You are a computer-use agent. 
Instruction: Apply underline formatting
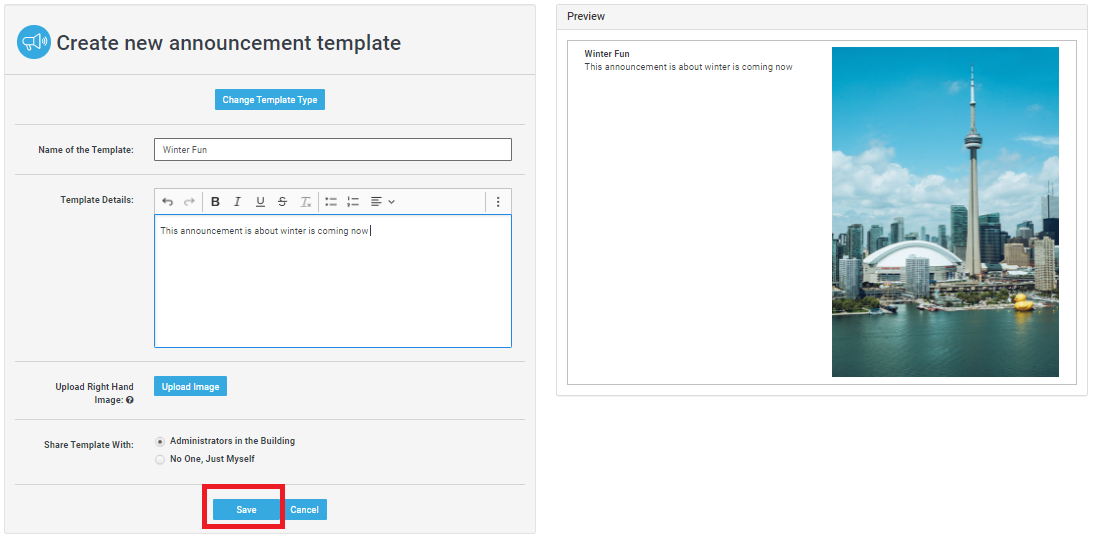(x=260, y=202)
